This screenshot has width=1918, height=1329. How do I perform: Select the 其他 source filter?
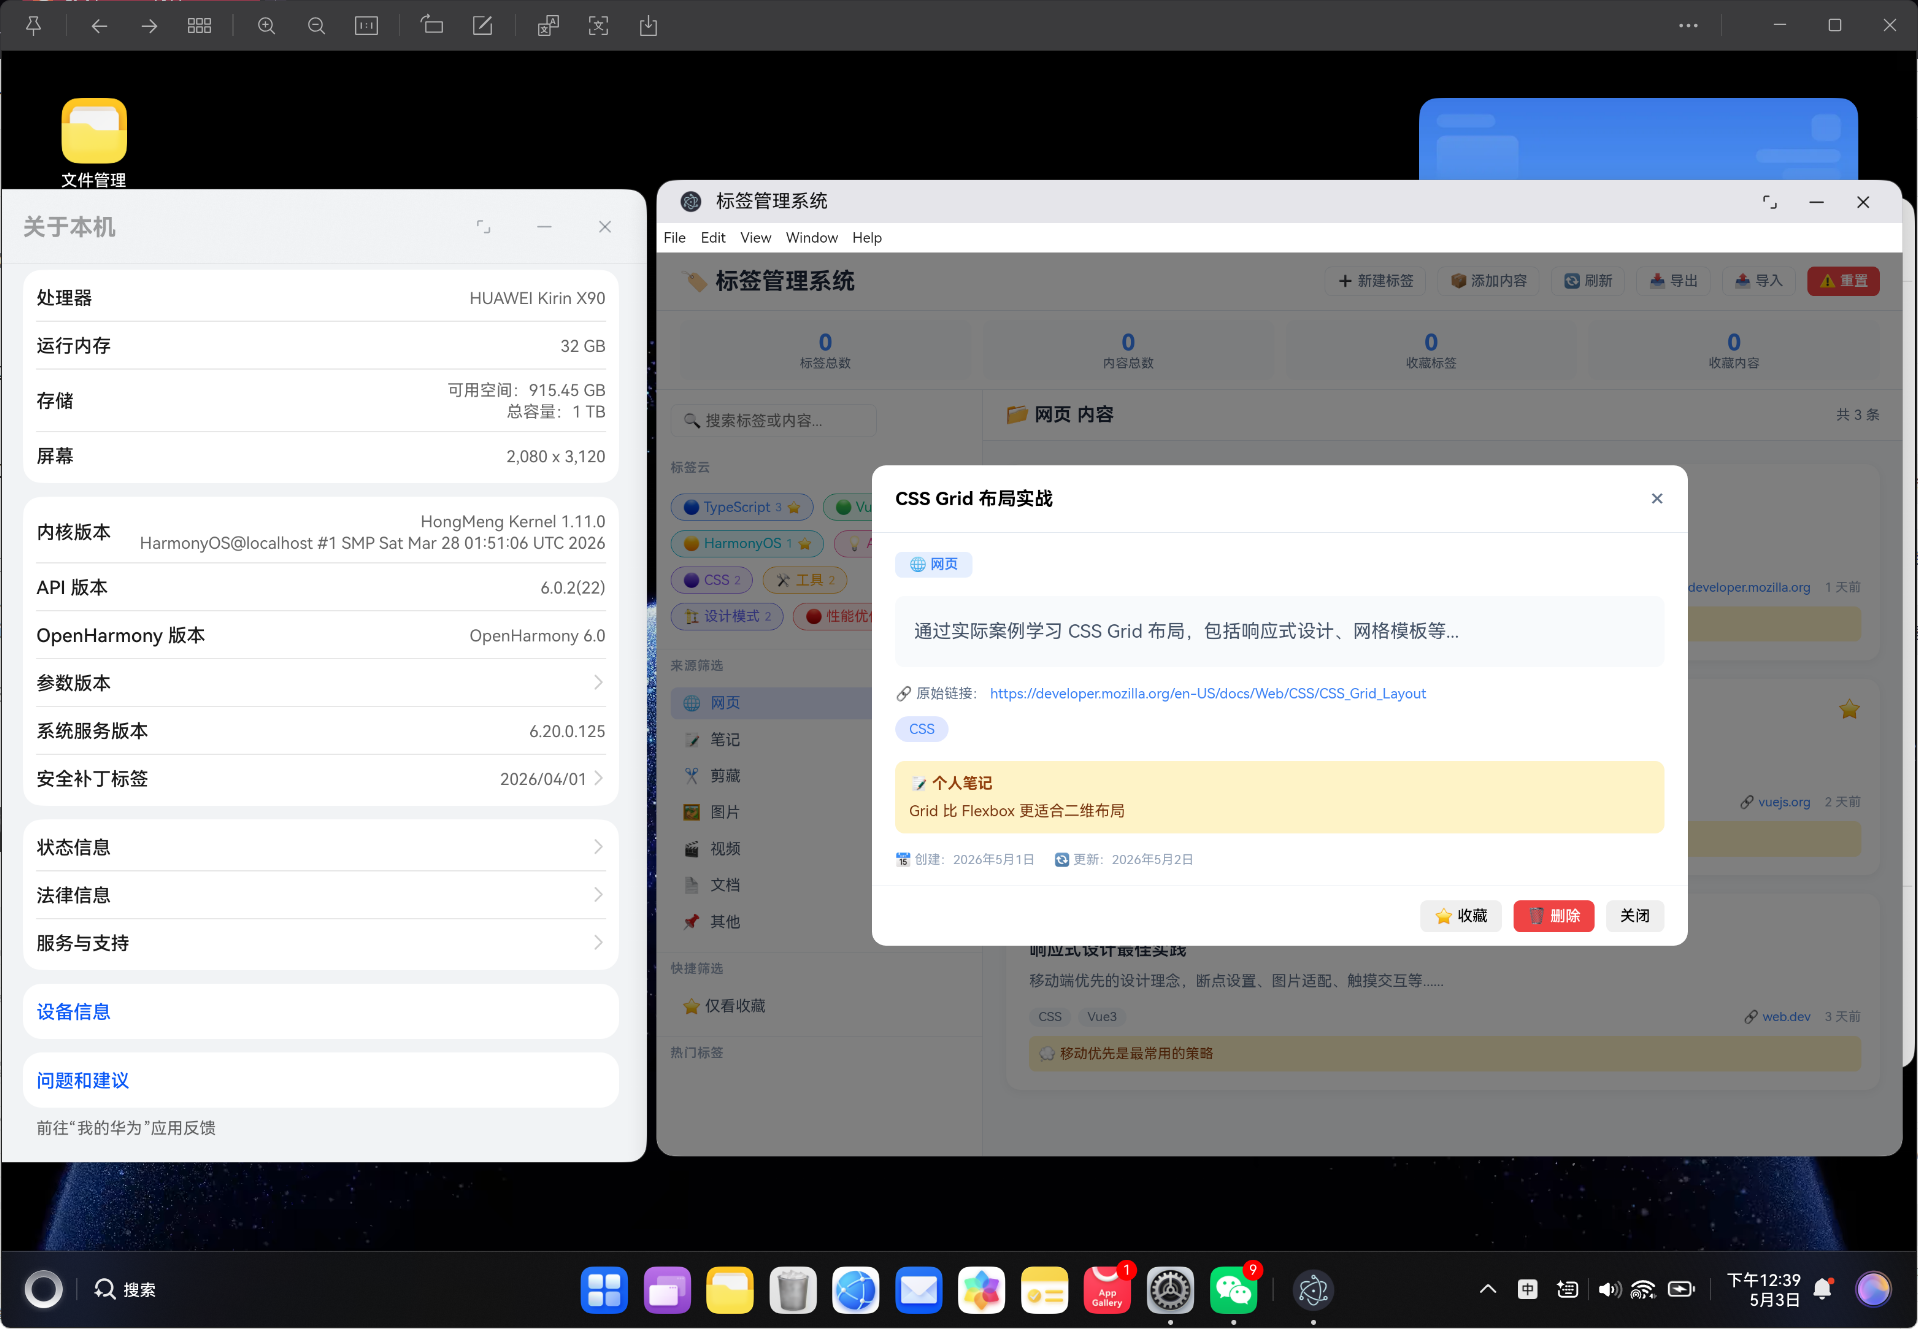[724, 921]
